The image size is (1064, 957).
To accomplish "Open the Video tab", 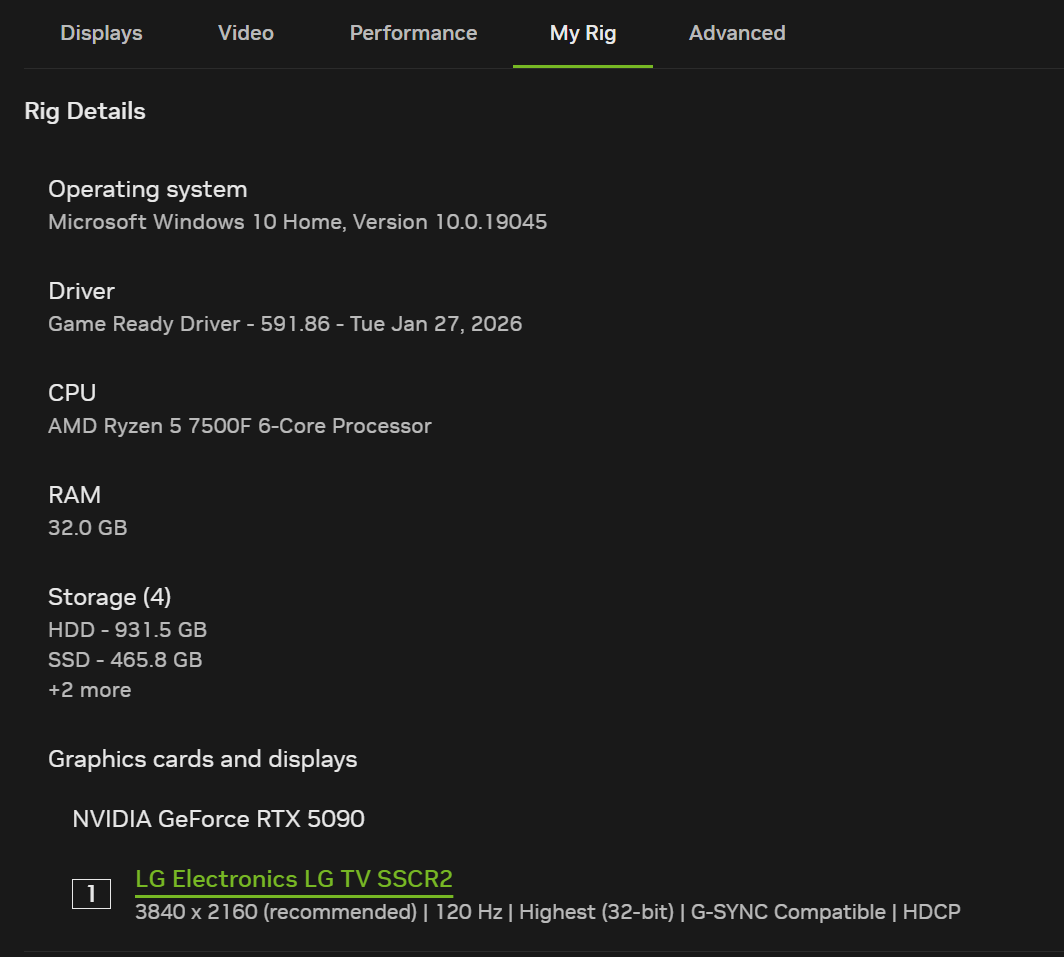I will (246, 33).
